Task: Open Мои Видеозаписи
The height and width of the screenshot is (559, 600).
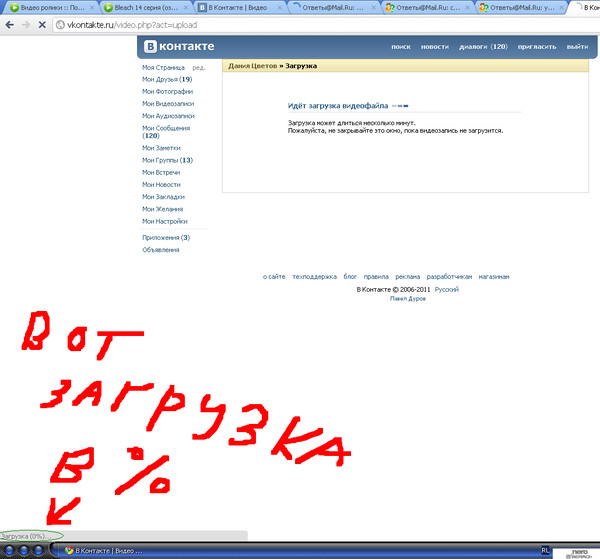Action: [168, 104]
